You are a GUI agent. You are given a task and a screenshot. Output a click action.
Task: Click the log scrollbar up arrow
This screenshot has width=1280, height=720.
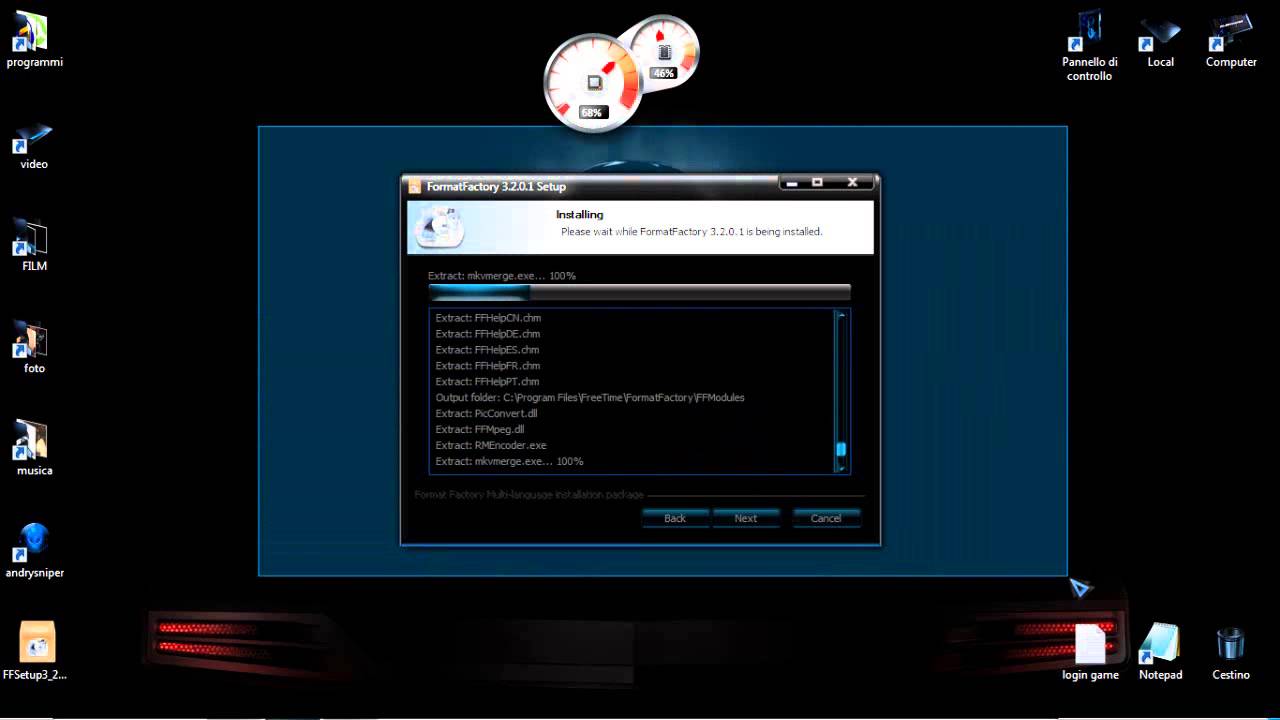click(841, 316)
